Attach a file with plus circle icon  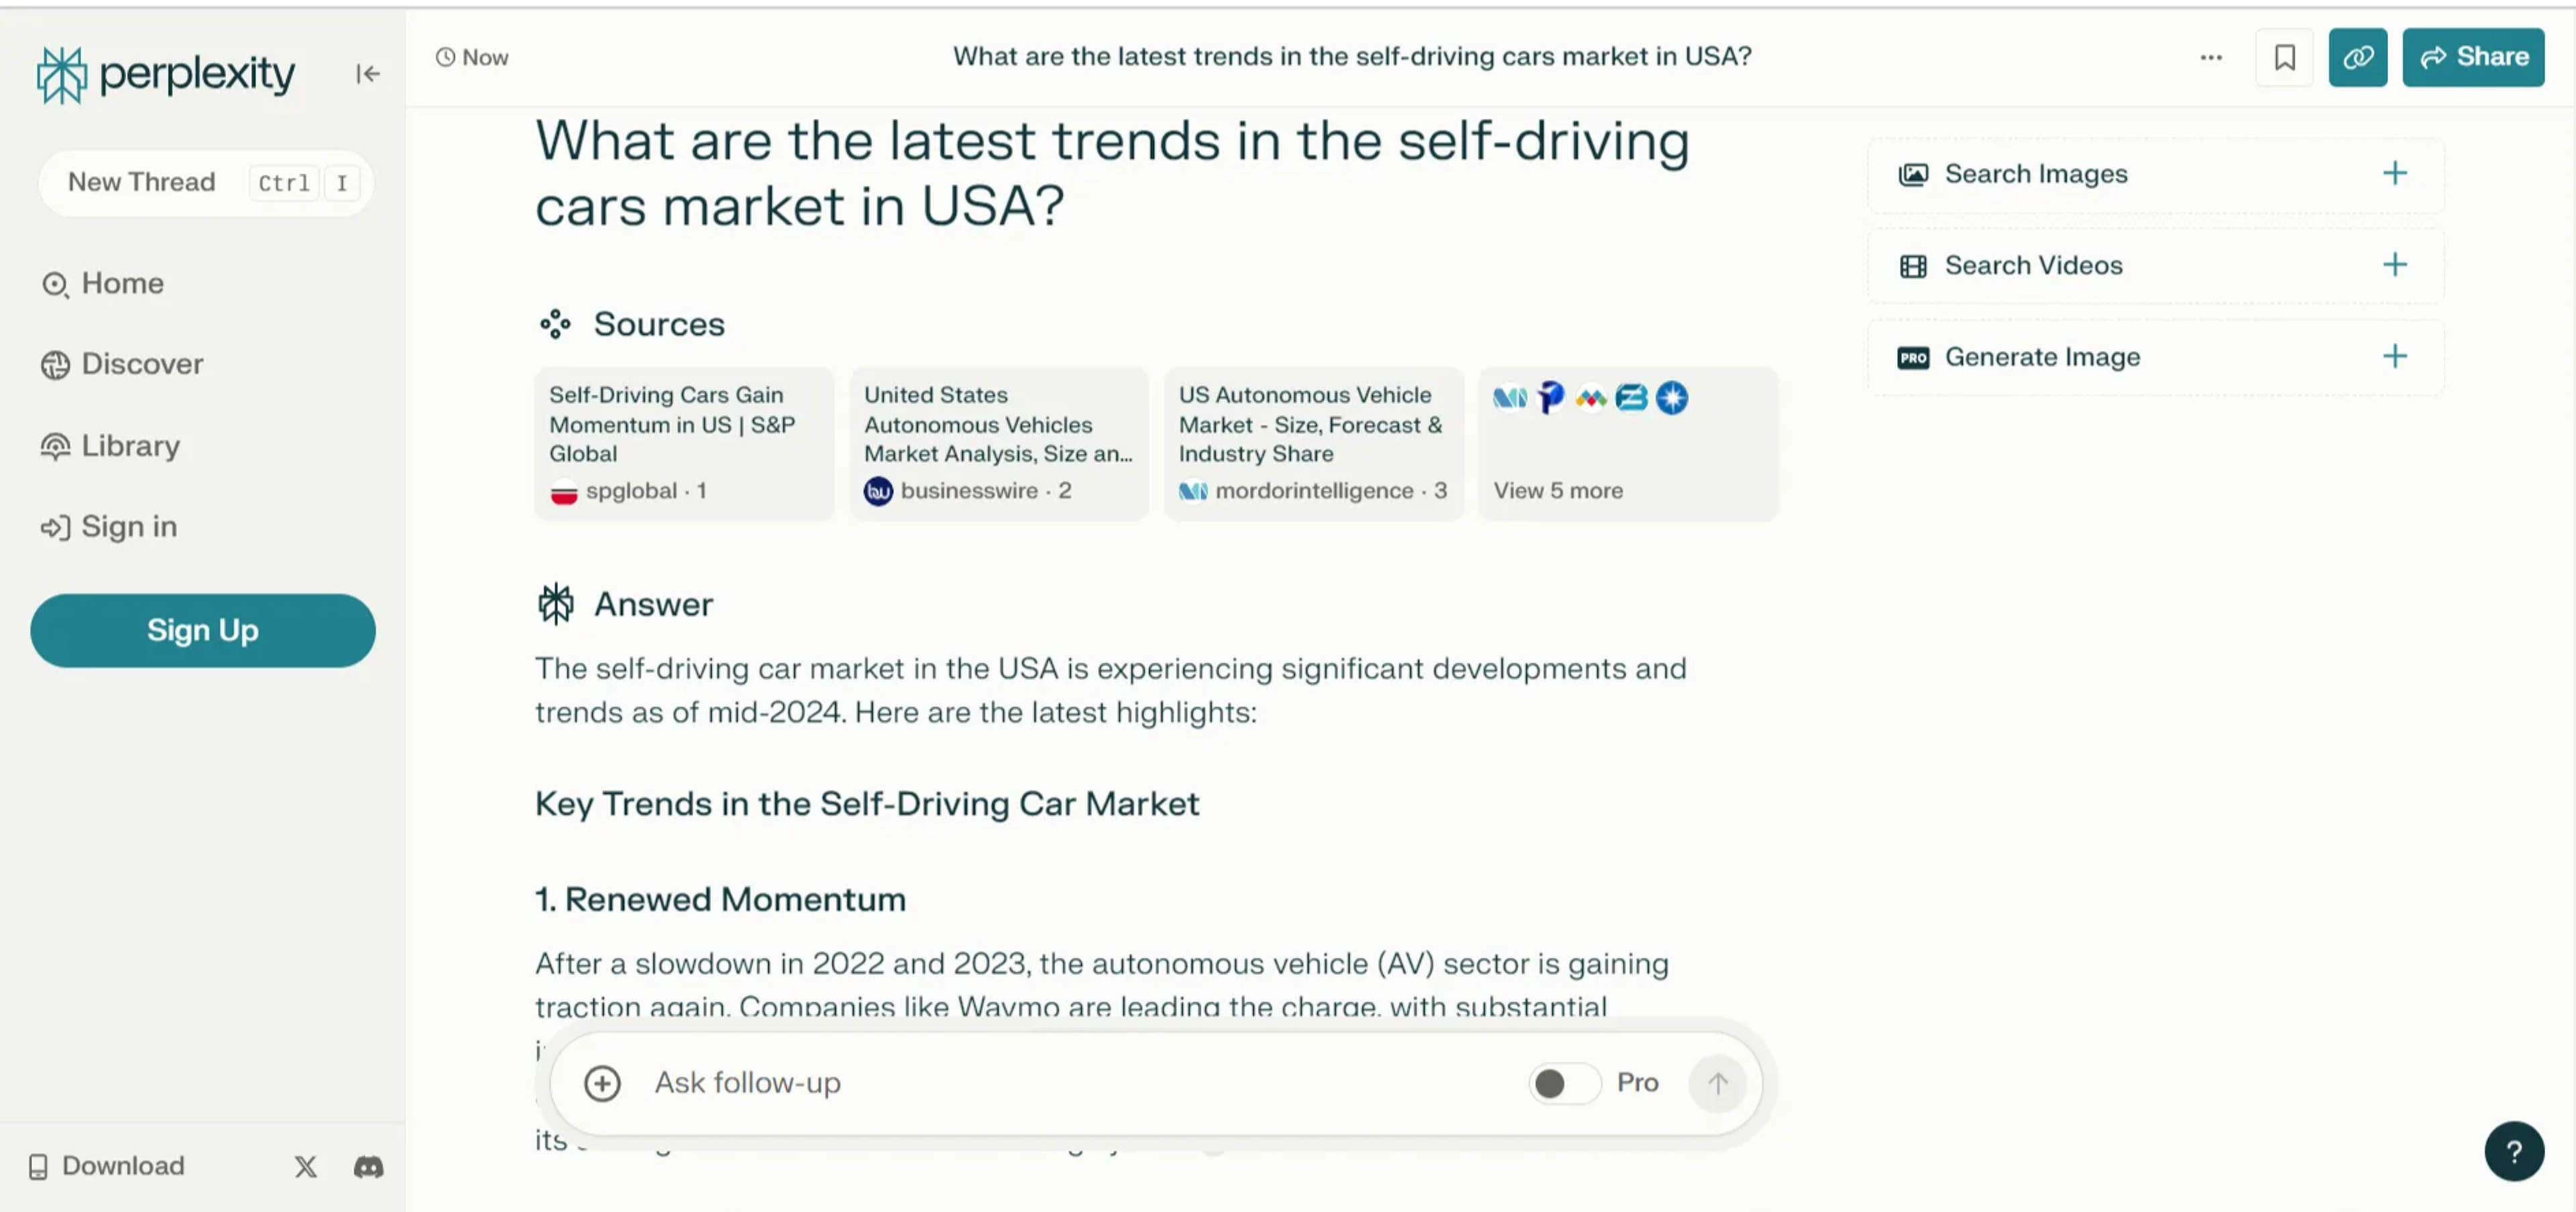coord(602,1083)
